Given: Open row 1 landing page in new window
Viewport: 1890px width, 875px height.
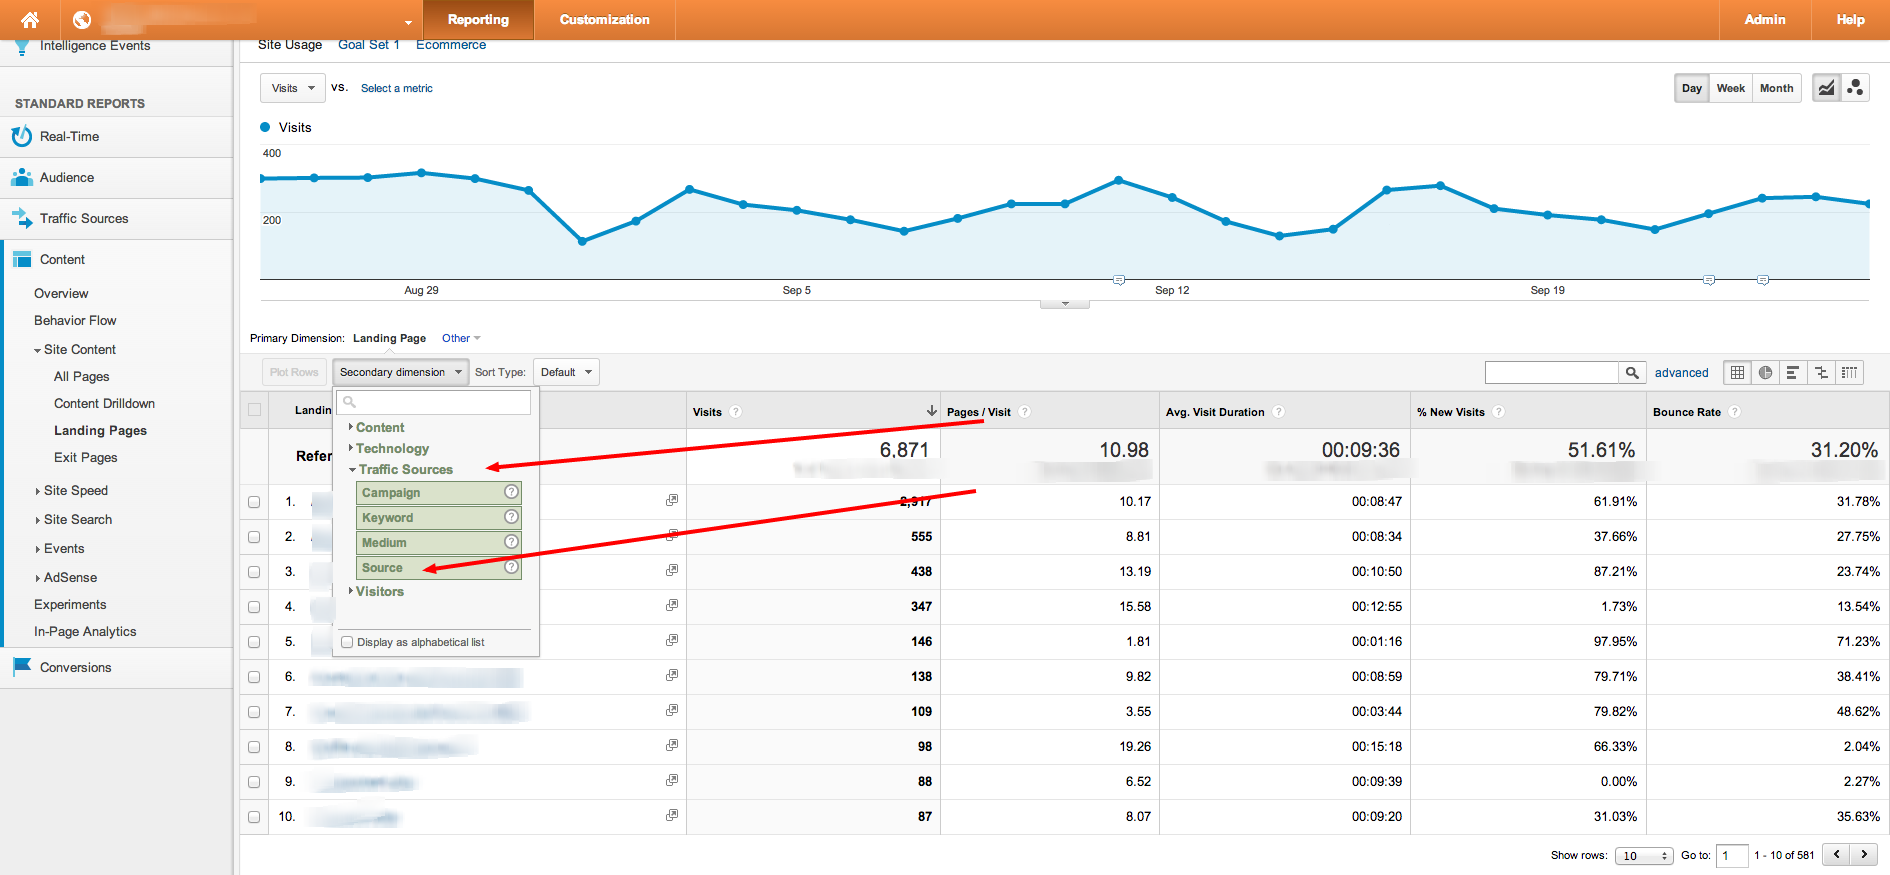Looking at the screenshot, I should (x=672, y=500).
